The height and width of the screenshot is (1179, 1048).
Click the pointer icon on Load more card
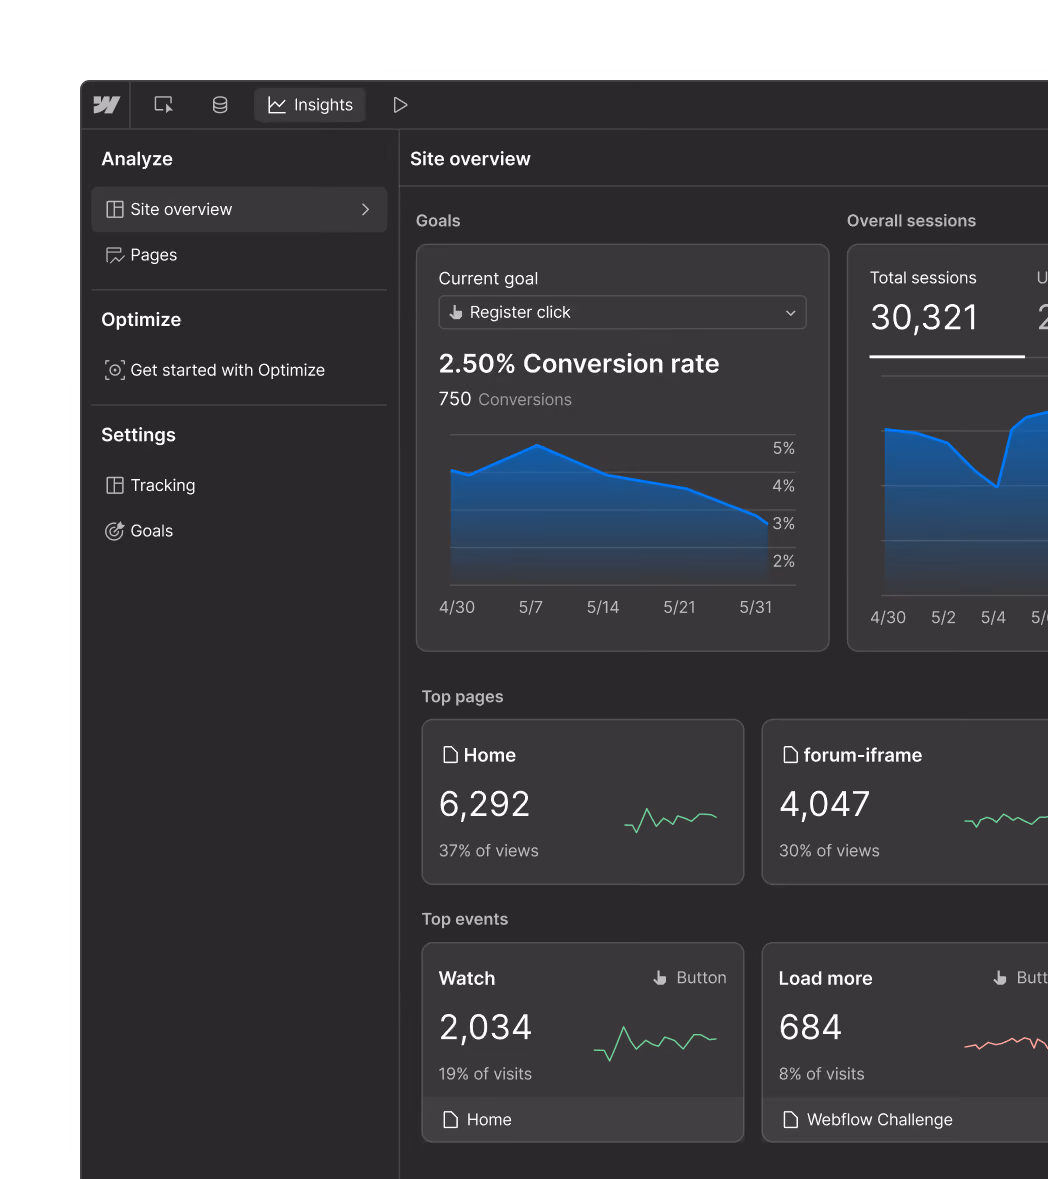1000,977
